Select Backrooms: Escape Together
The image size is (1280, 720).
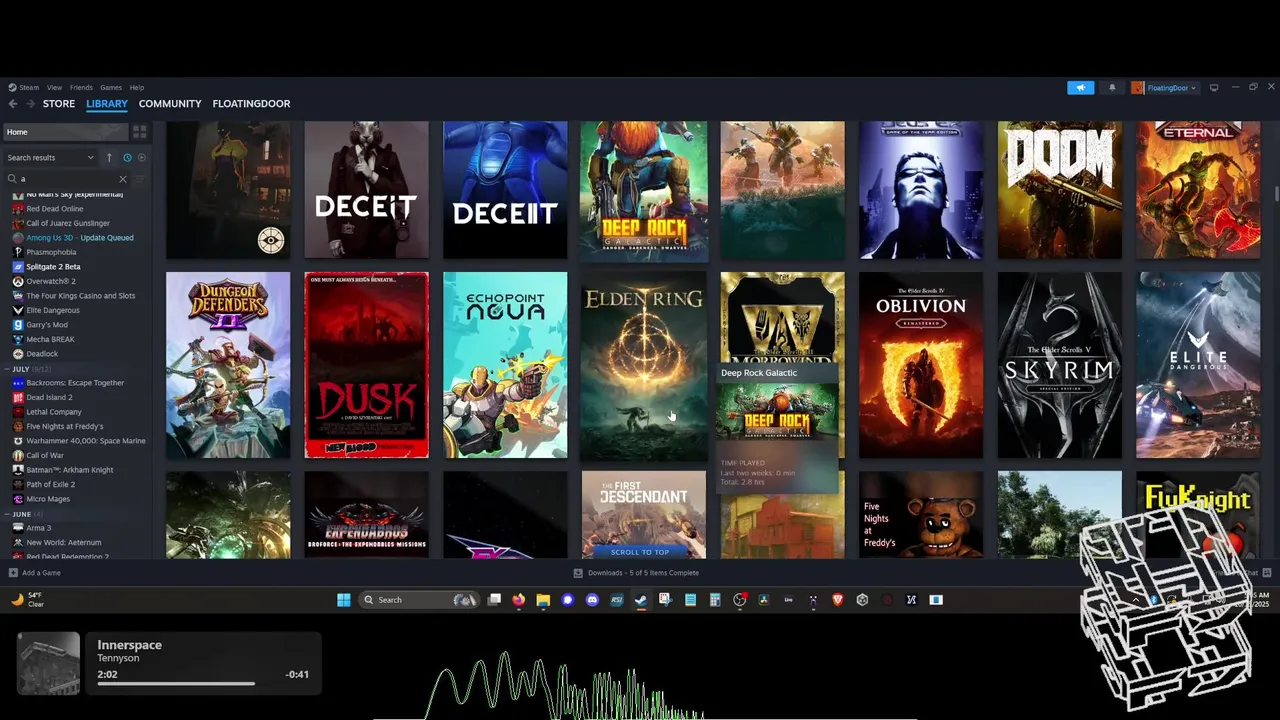point(75,383)
